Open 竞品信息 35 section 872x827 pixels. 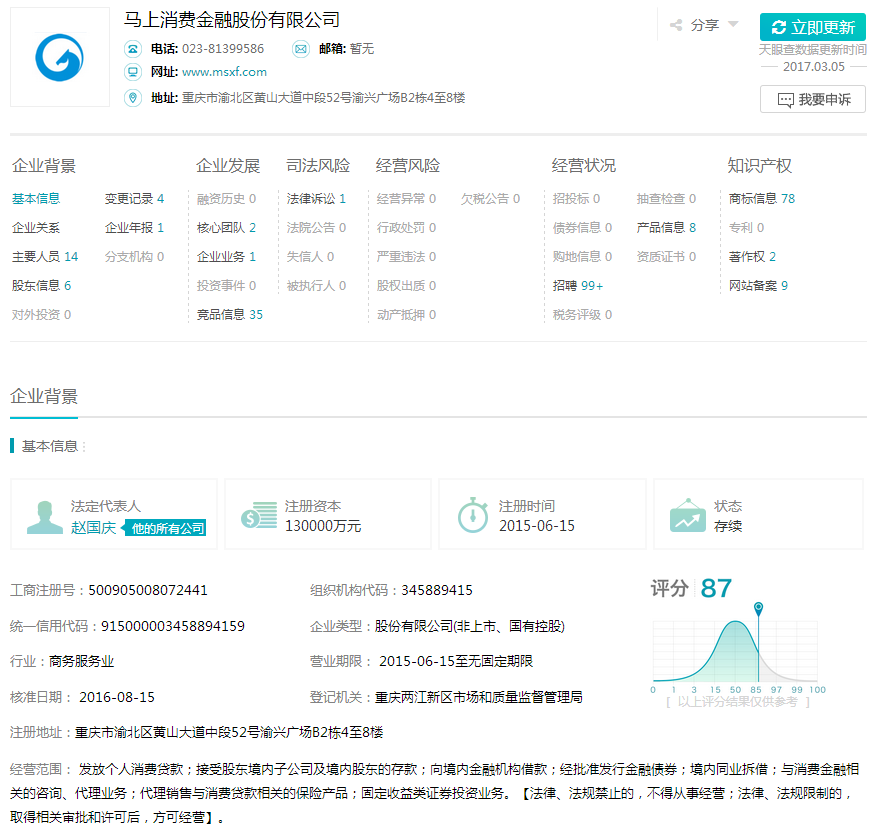pos(230,314)
